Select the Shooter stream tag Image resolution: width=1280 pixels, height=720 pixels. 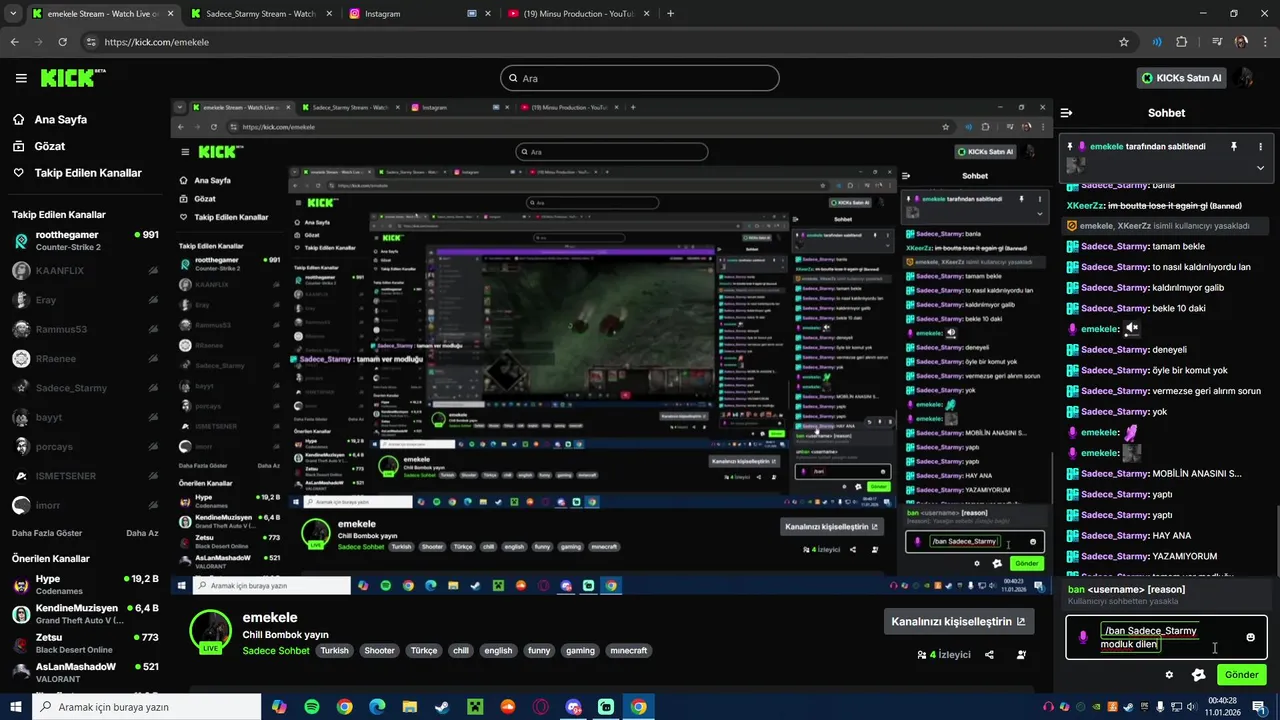click(x=380, y=651)
